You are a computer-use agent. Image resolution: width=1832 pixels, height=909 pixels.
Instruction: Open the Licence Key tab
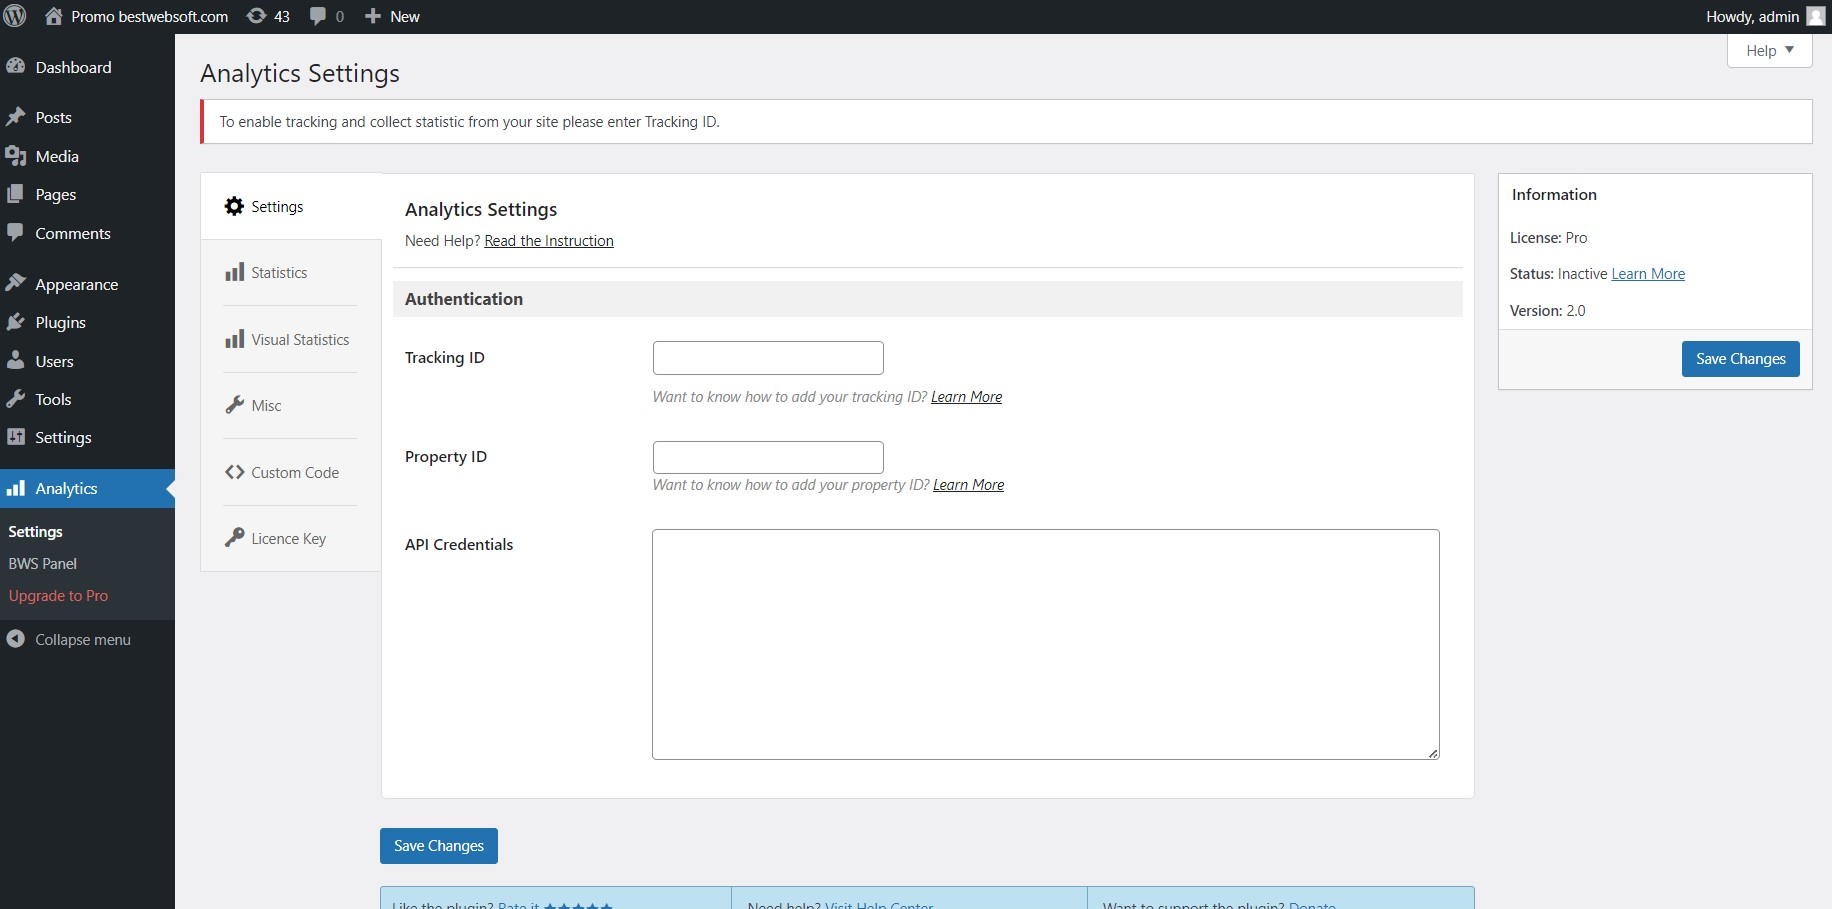tap(290, 538)
